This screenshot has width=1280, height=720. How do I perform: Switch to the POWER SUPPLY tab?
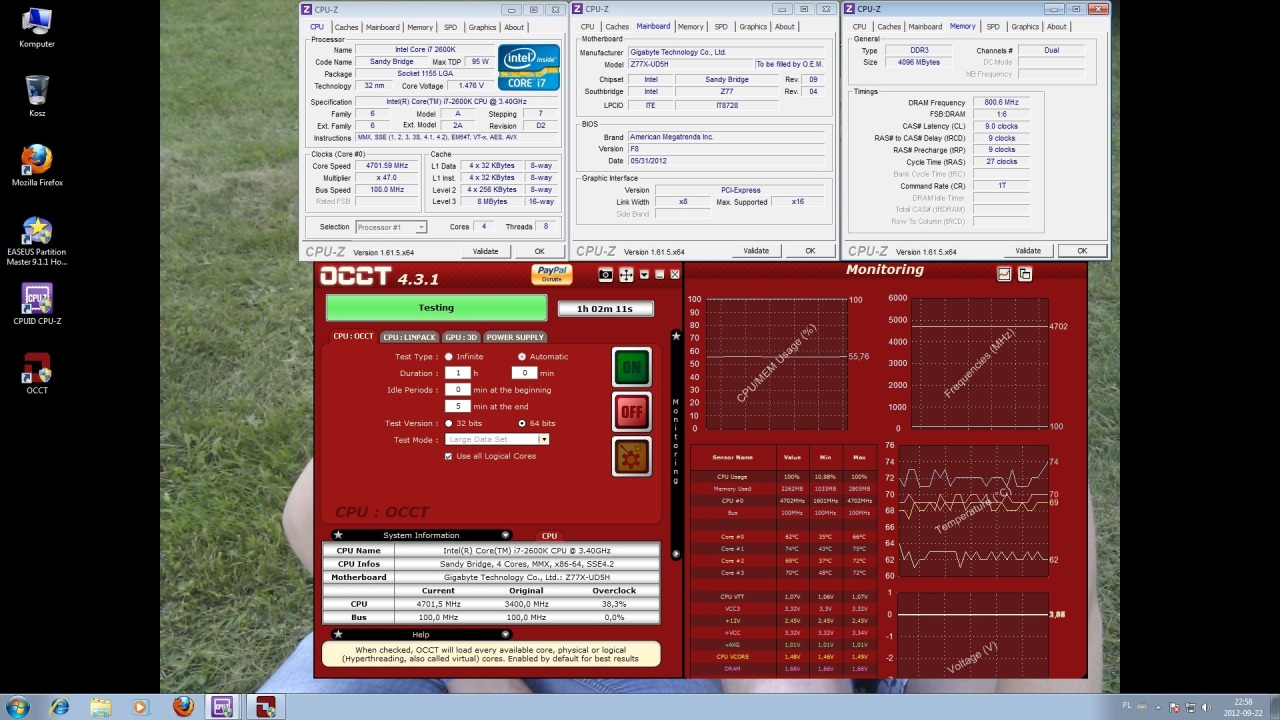(515, 337)
